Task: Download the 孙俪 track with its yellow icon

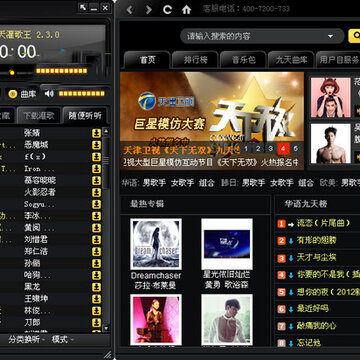Action: (x=96, y=263)
